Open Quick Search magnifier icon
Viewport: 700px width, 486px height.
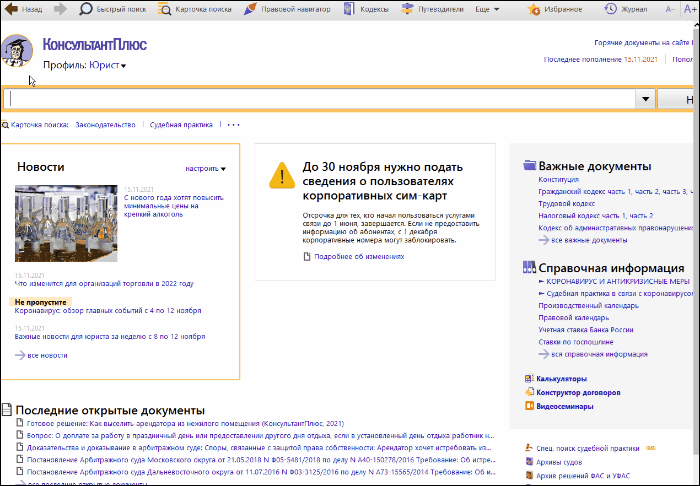point(85,9)
